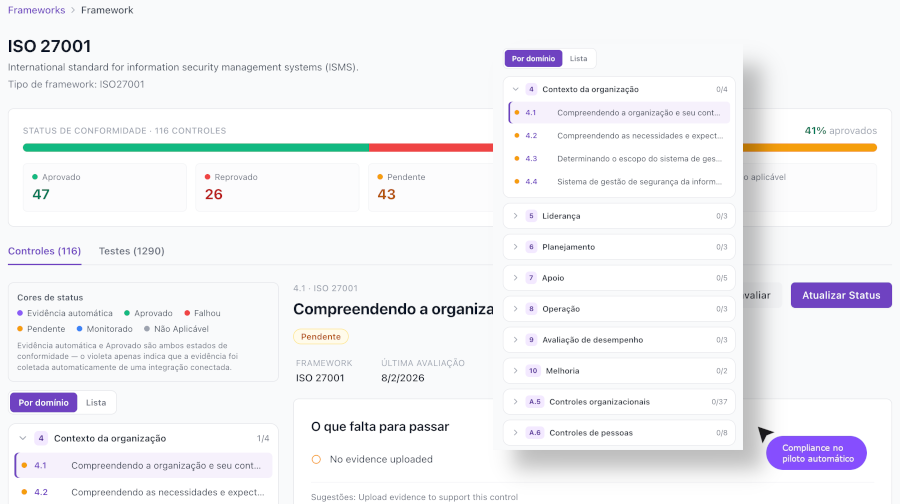
Task: Click the red Falhou legend dot
Action: click(x=187, y=313)
